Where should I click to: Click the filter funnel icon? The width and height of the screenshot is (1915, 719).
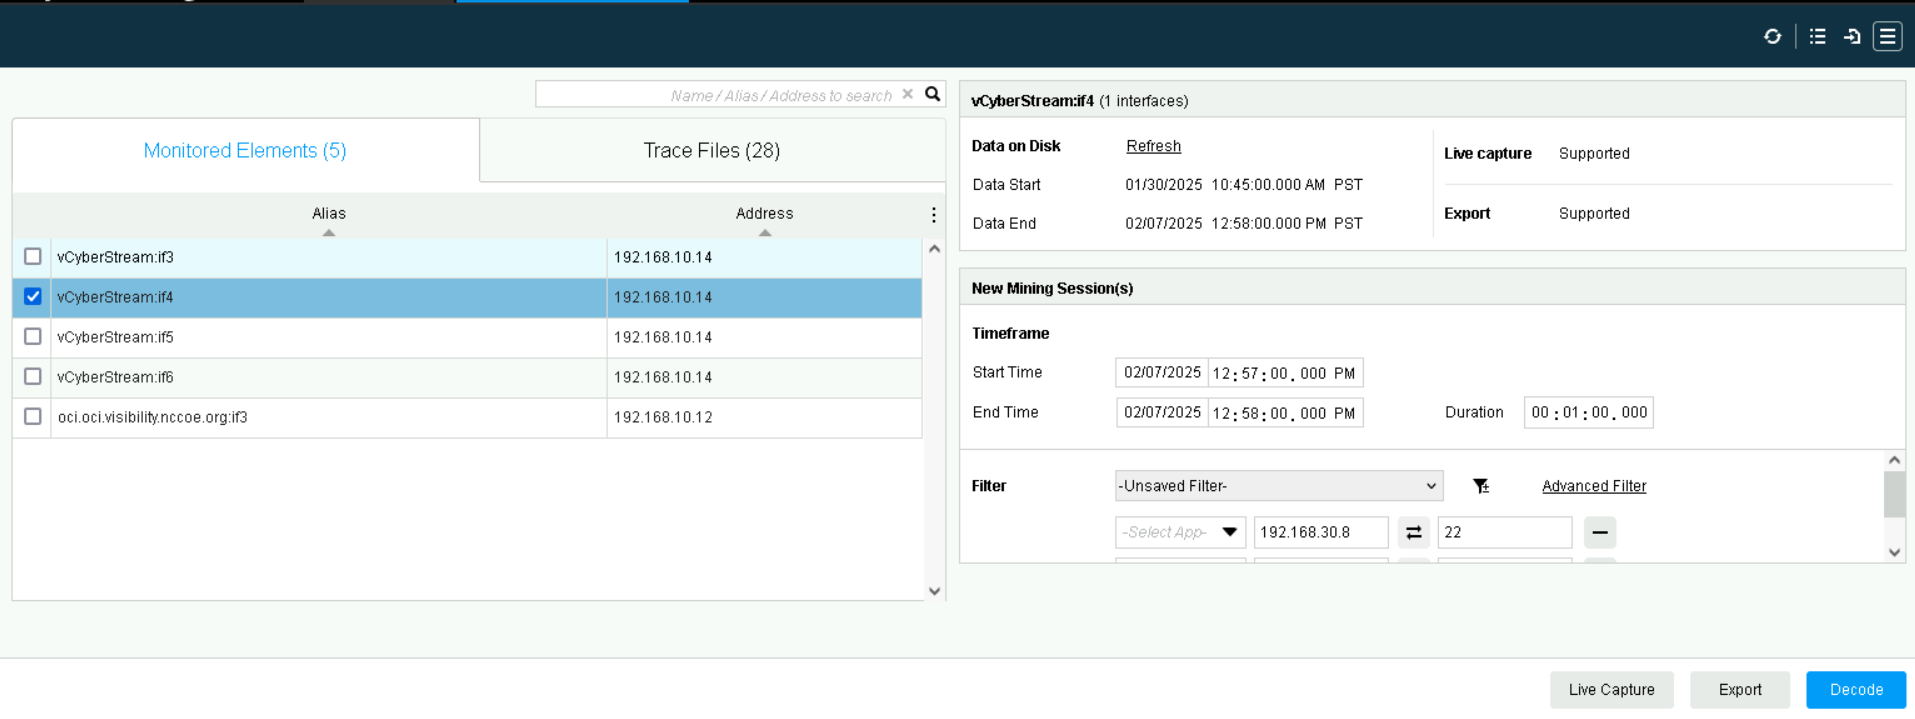1481,486
